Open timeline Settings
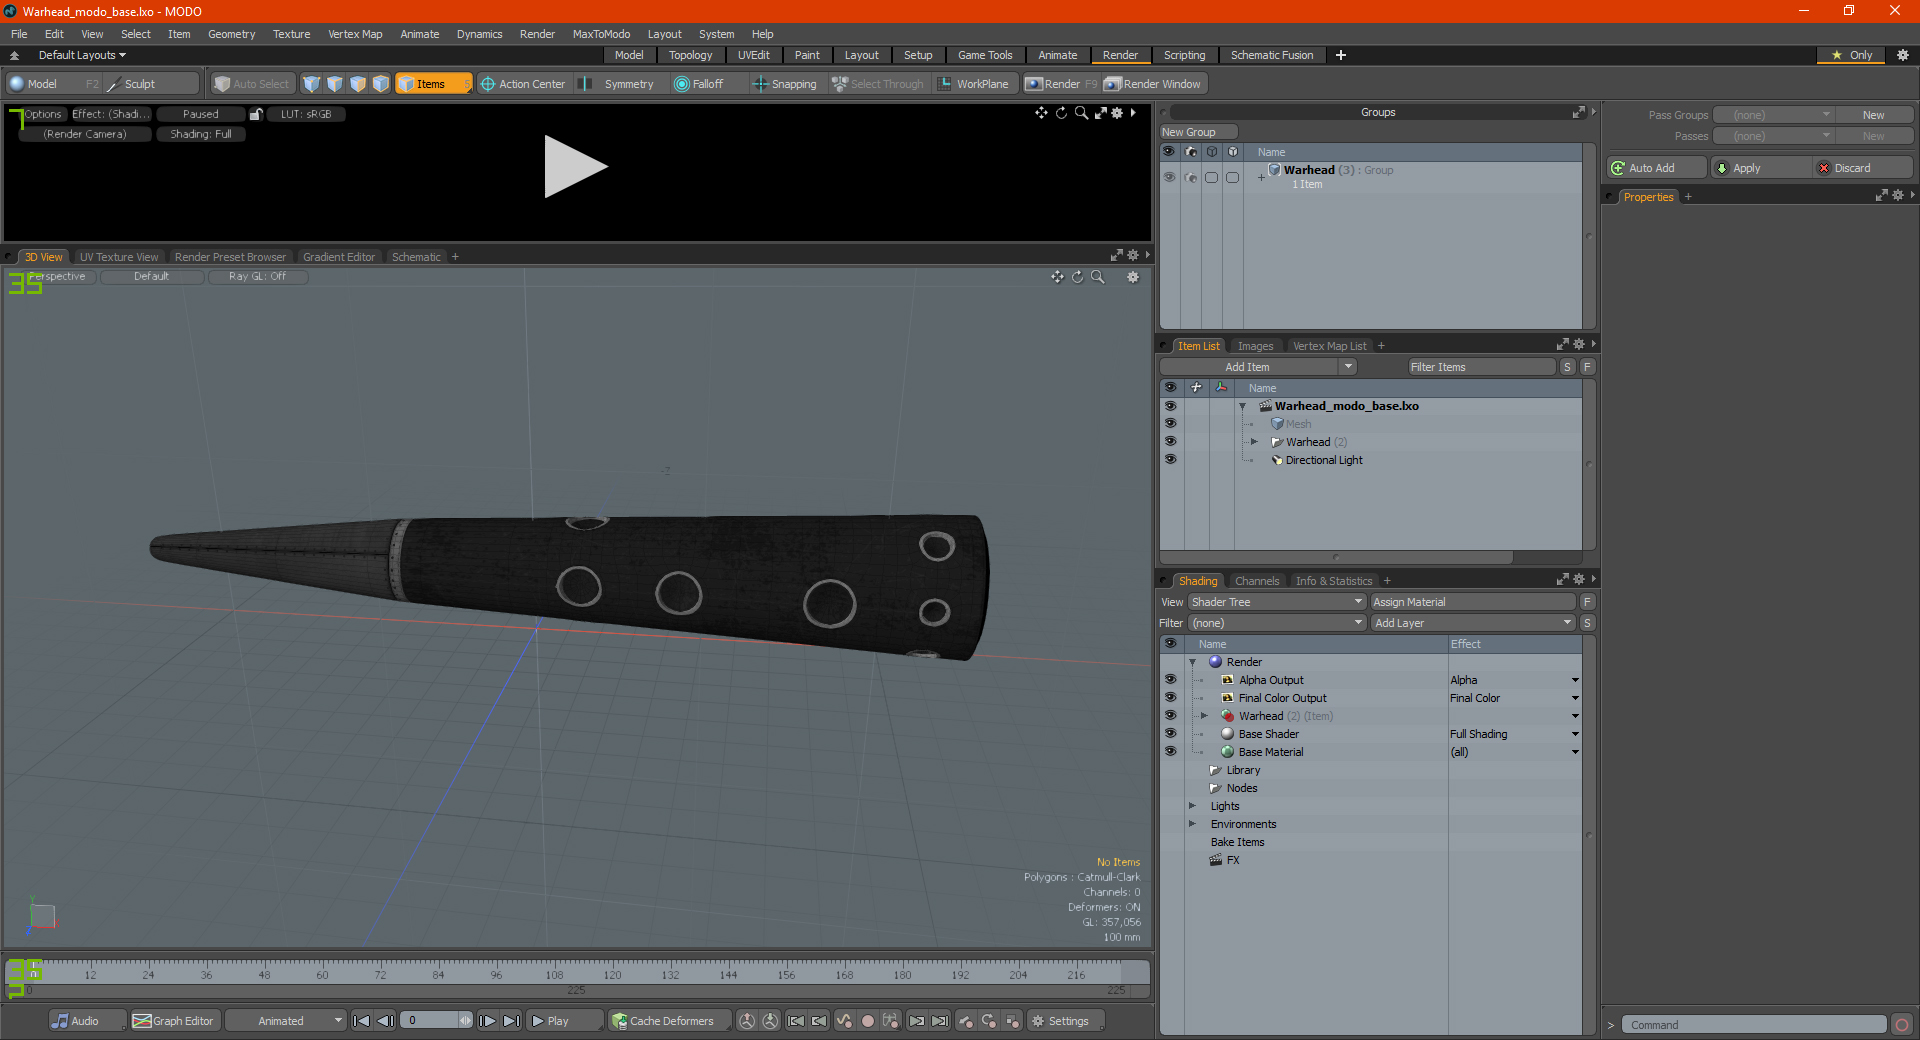 pos(1066,1021)
